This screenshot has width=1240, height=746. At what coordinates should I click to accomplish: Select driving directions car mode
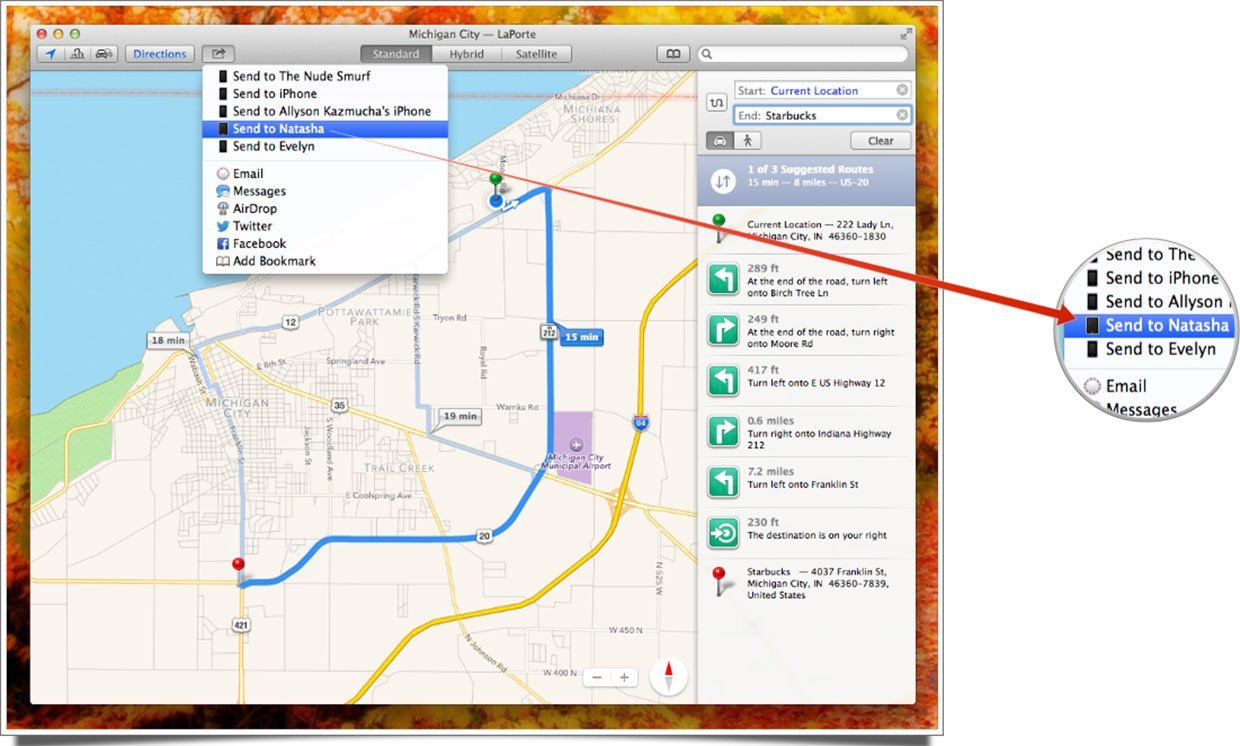point(720,141)
